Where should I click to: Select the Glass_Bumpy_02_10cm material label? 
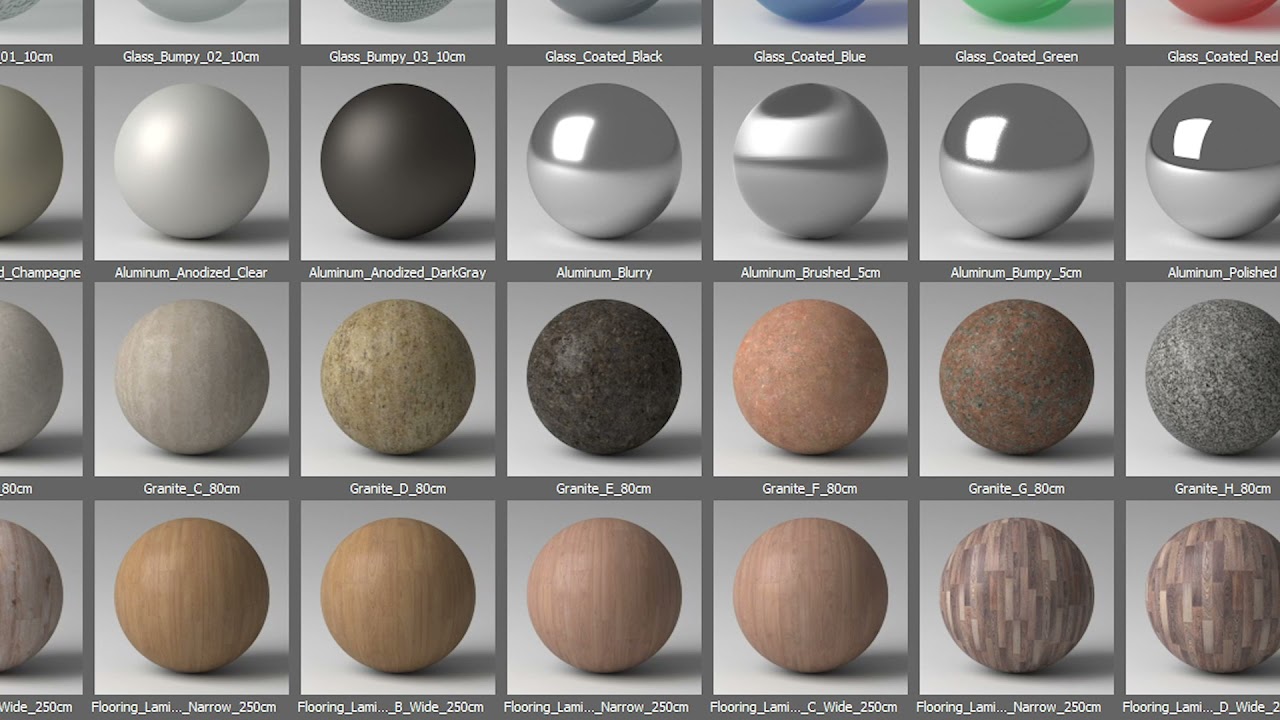click(191, 57)
